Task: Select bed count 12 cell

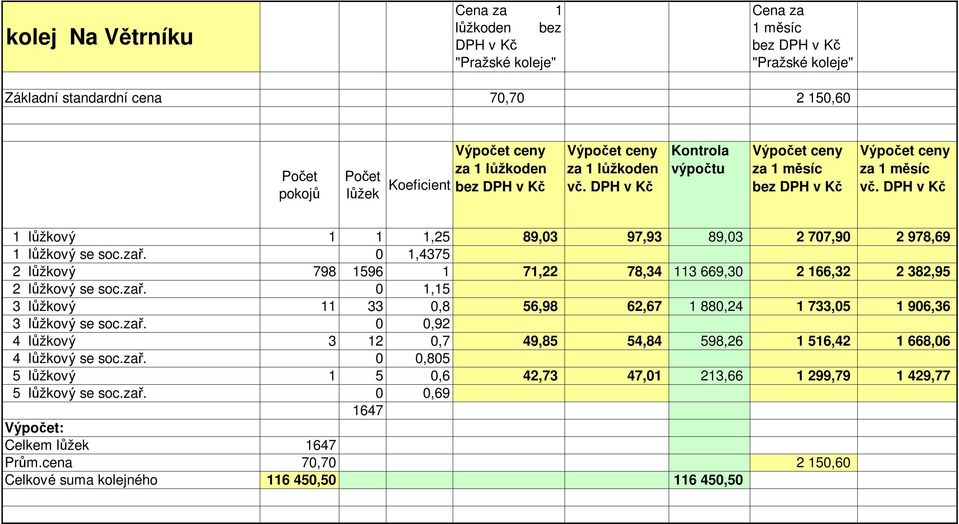Action: (x=363, y=341)
